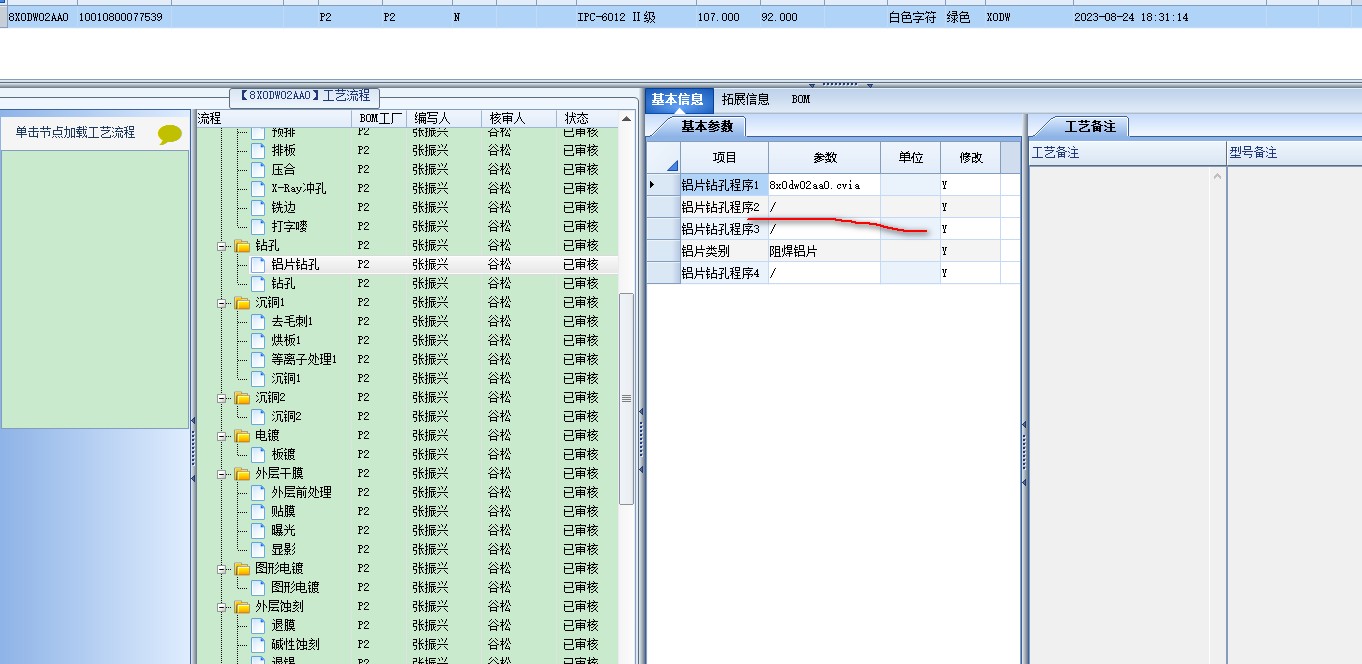Select the 铝片类别 row label
Screen dimensions: 1362x664
[724, 251]
